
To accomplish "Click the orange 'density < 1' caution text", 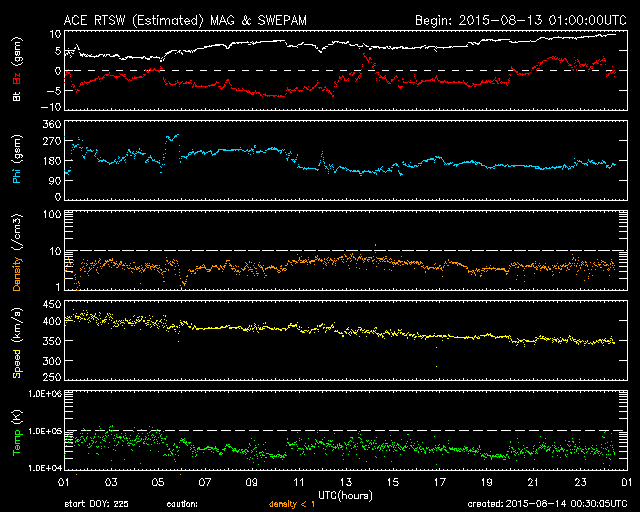I will tap(292, 504).
